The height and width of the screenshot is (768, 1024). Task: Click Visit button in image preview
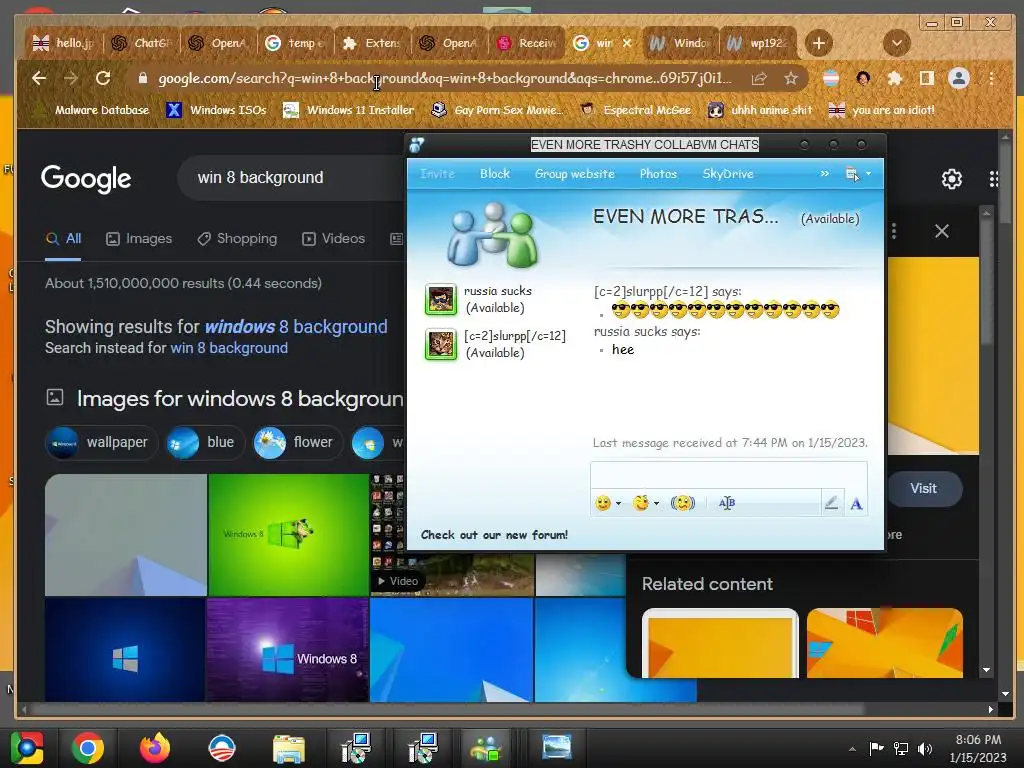[923, 488]
